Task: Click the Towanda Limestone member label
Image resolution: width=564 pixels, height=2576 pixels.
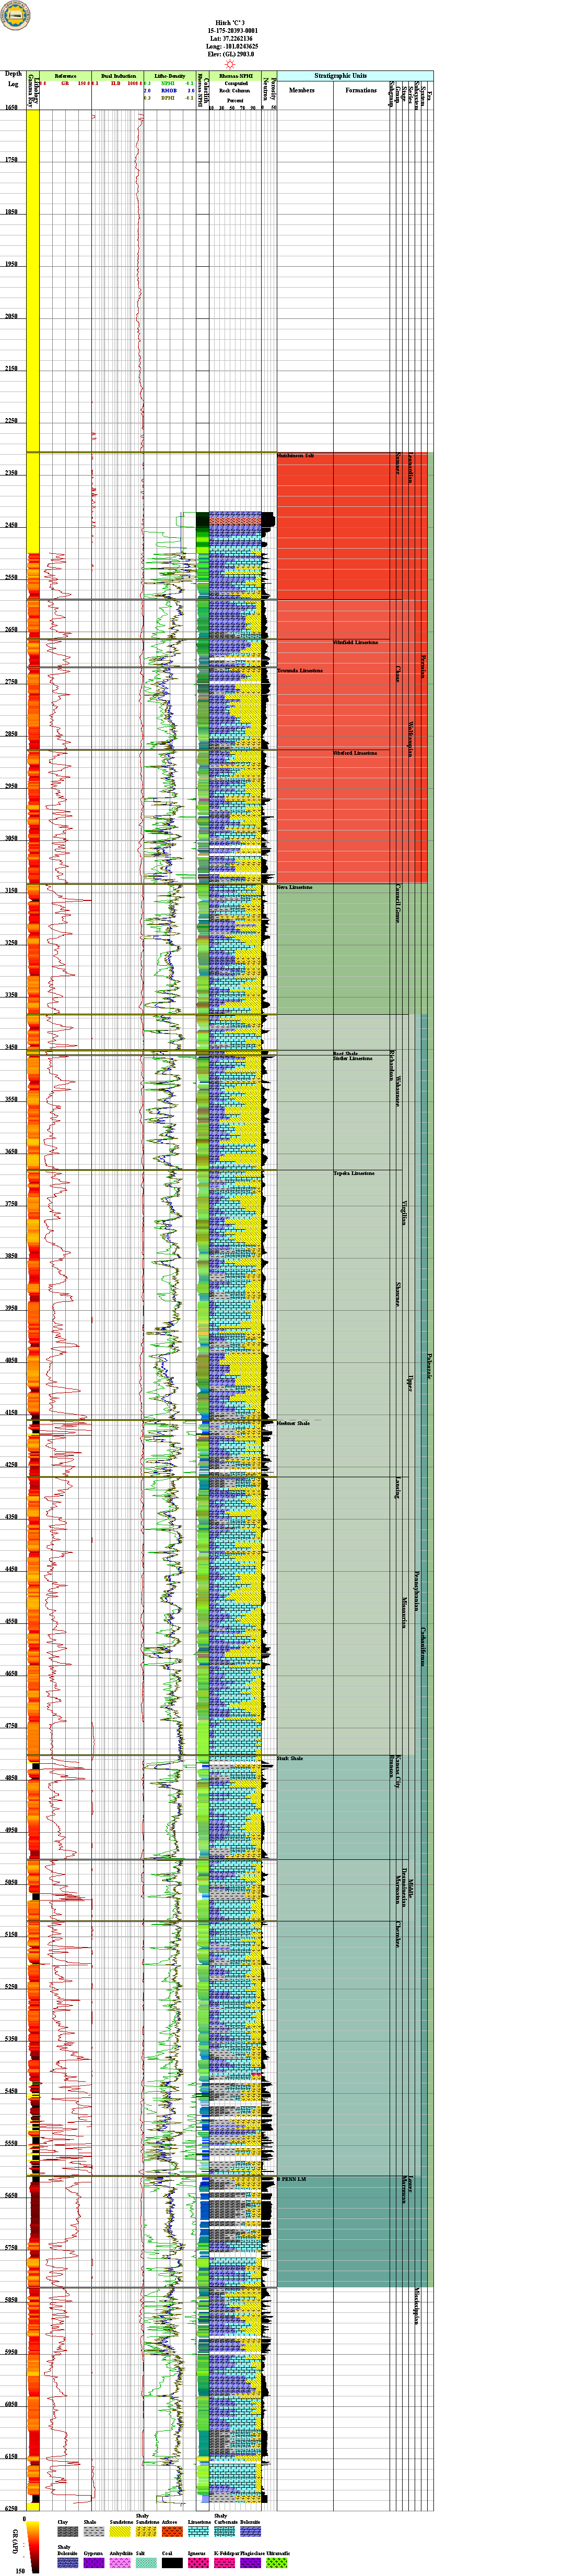Action: pyautogui.click(x=300, y=670)
